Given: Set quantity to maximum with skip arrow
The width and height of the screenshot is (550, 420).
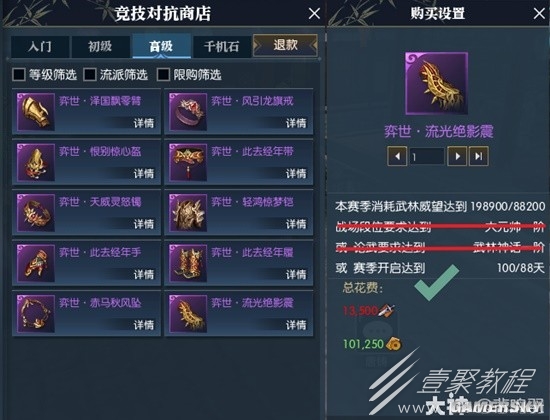Looking at the screenshot, I should [x=478, y=156].
